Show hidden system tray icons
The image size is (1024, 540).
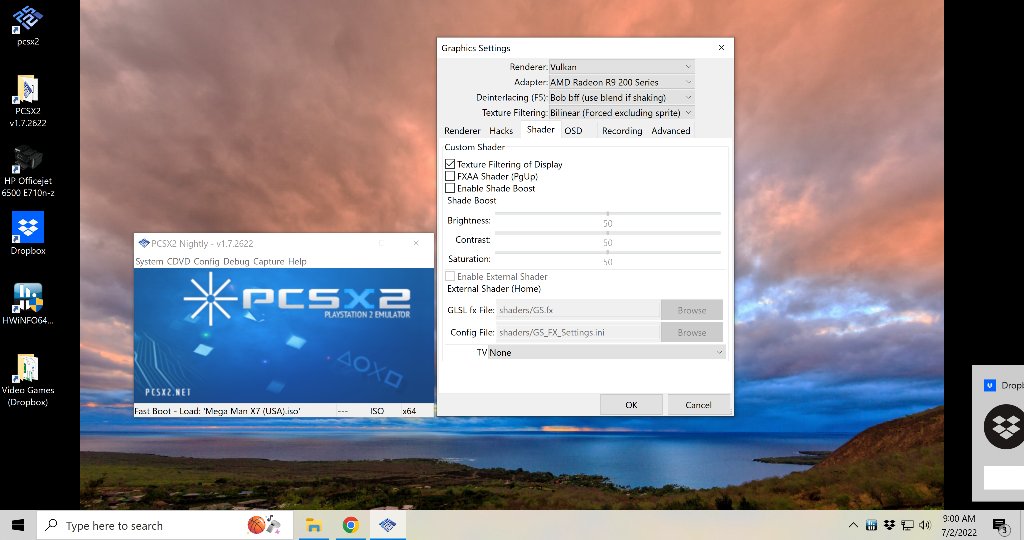853,525
